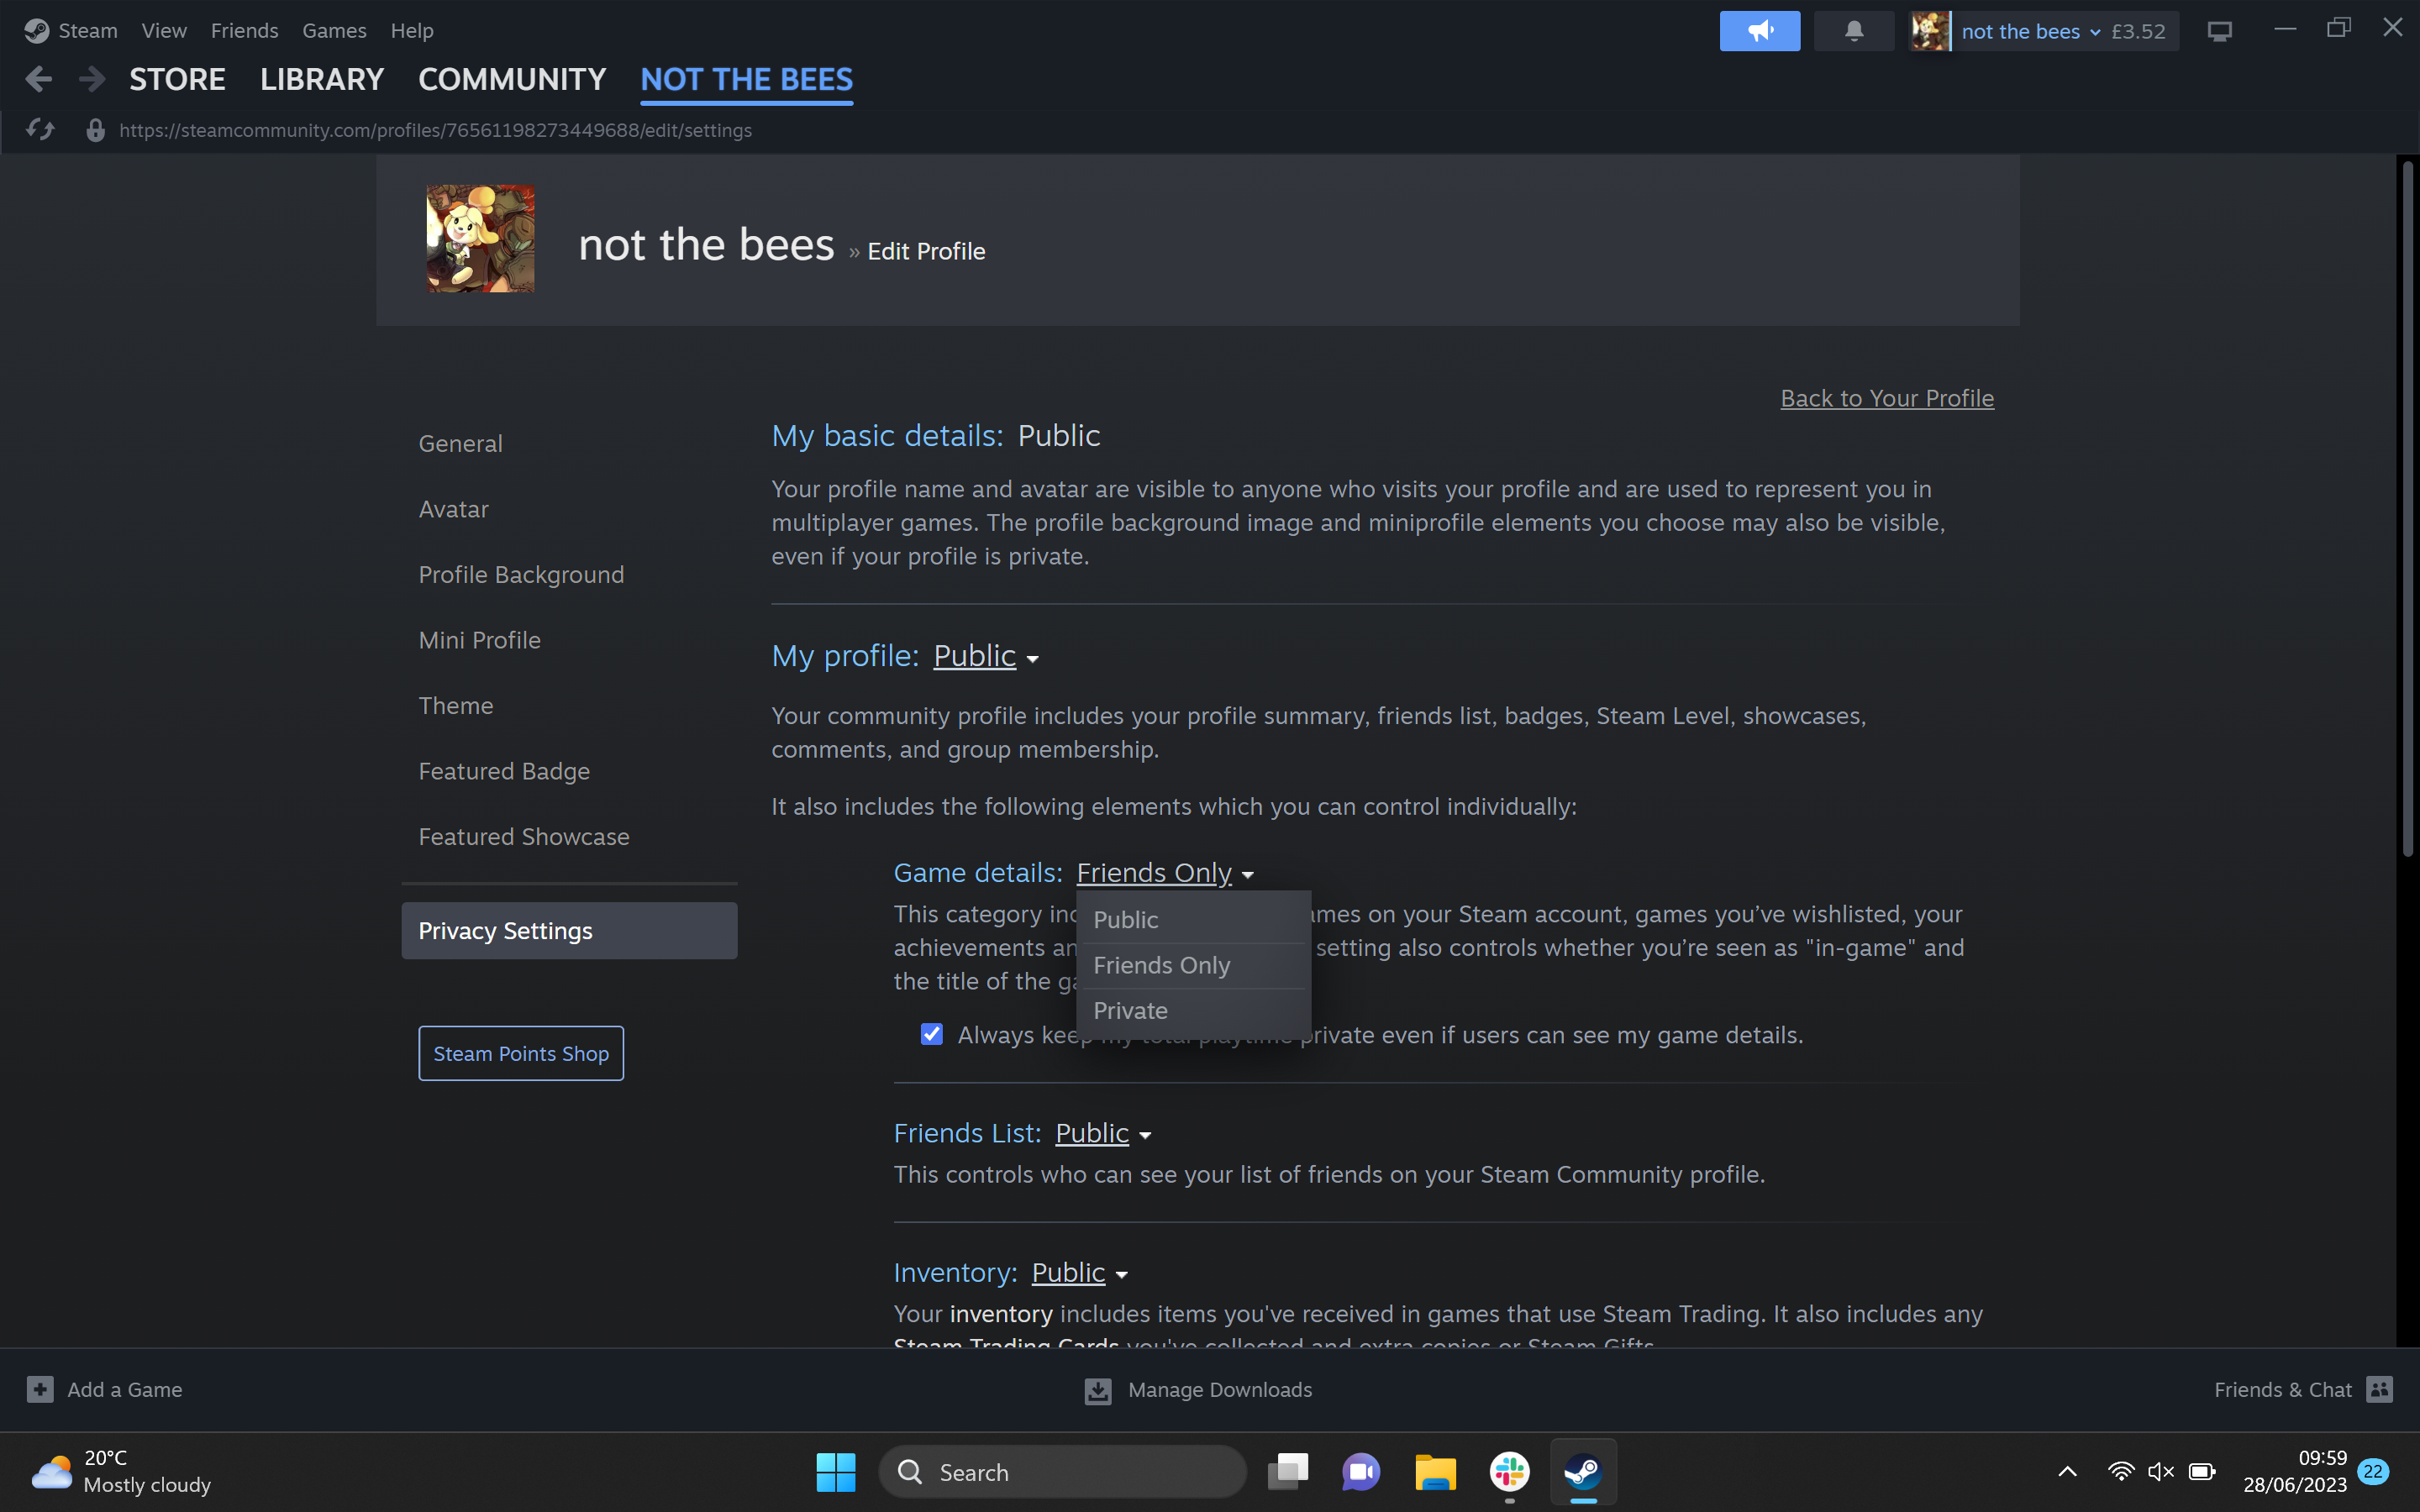Click the Windows taskbar Search box

pyautogui.click(x=1062, y=1472)
